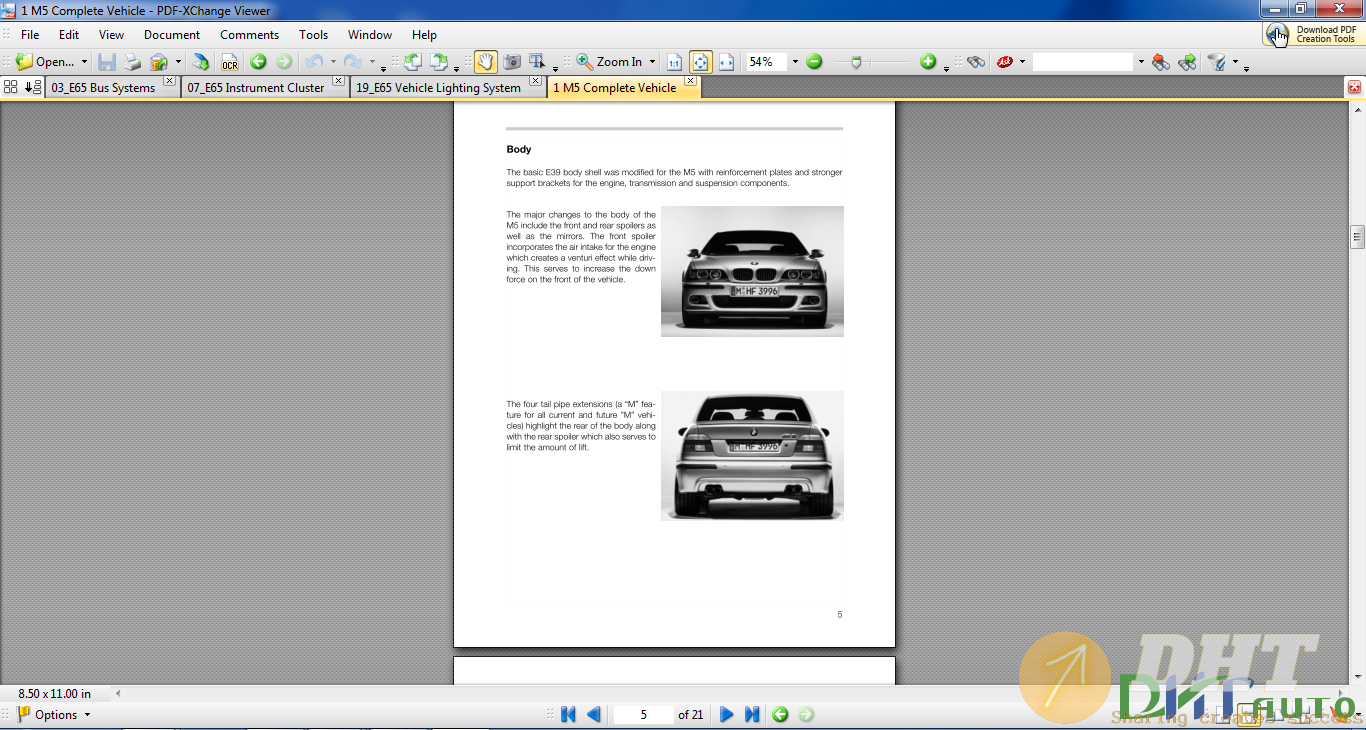This screenshot has height=730, width=1366.
Task: Open the Find binoculars search
Action: coord(976,62)
